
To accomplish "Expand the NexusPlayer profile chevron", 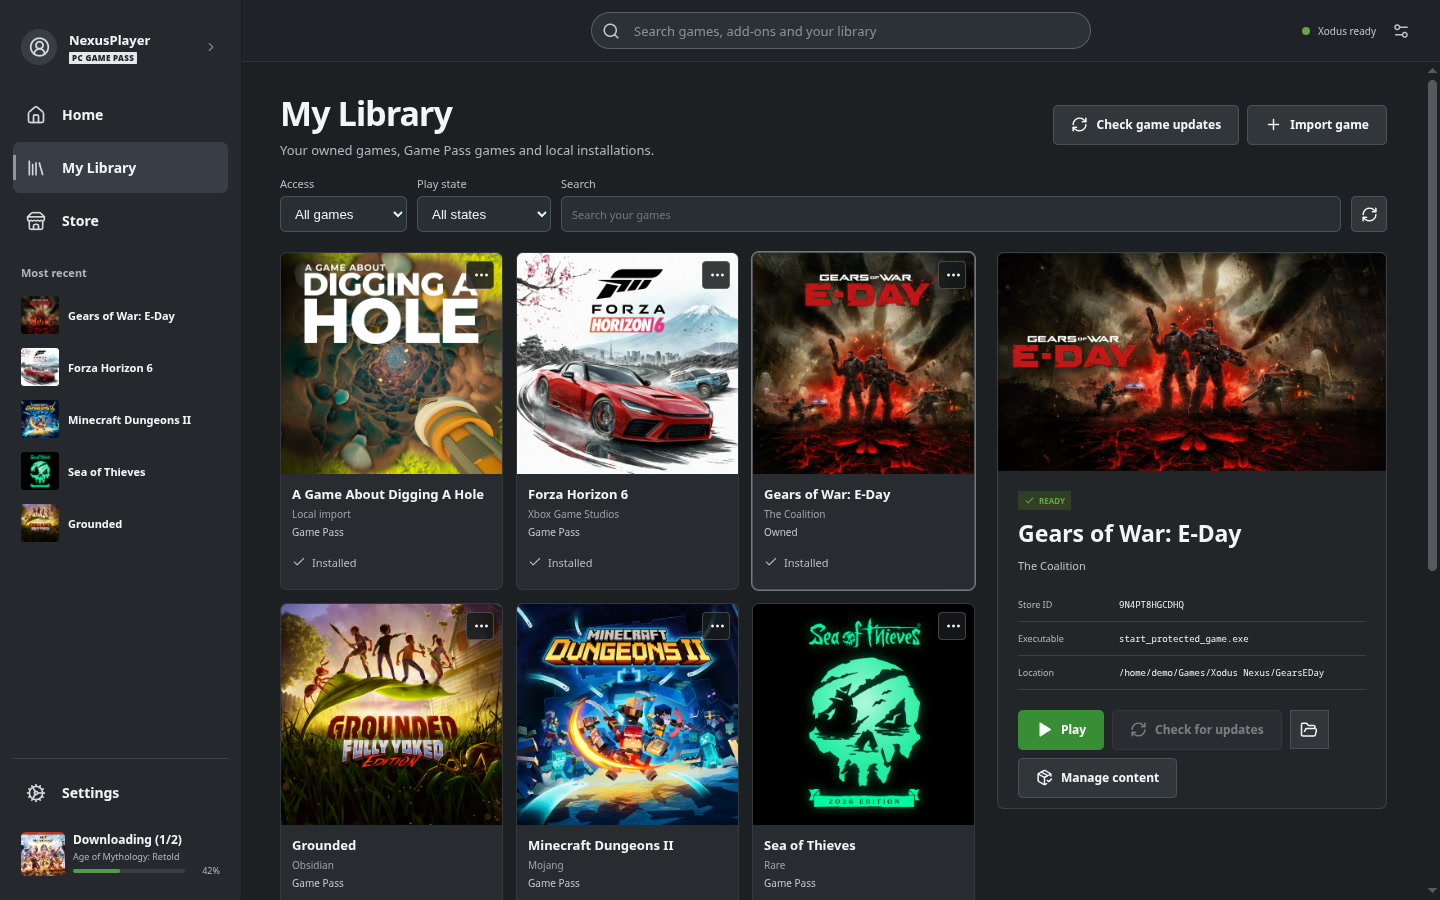I will 210,47.
